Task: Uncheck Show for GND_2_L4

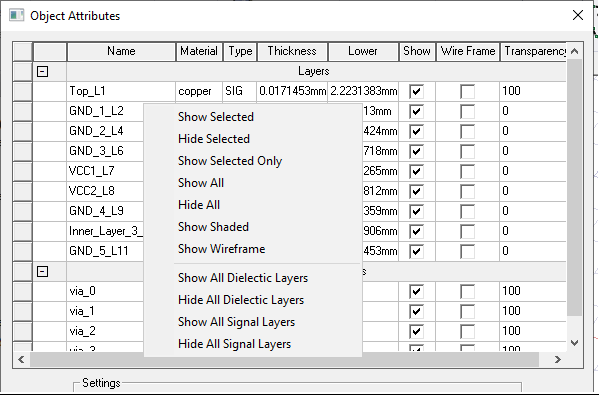Action: point(416,131)
